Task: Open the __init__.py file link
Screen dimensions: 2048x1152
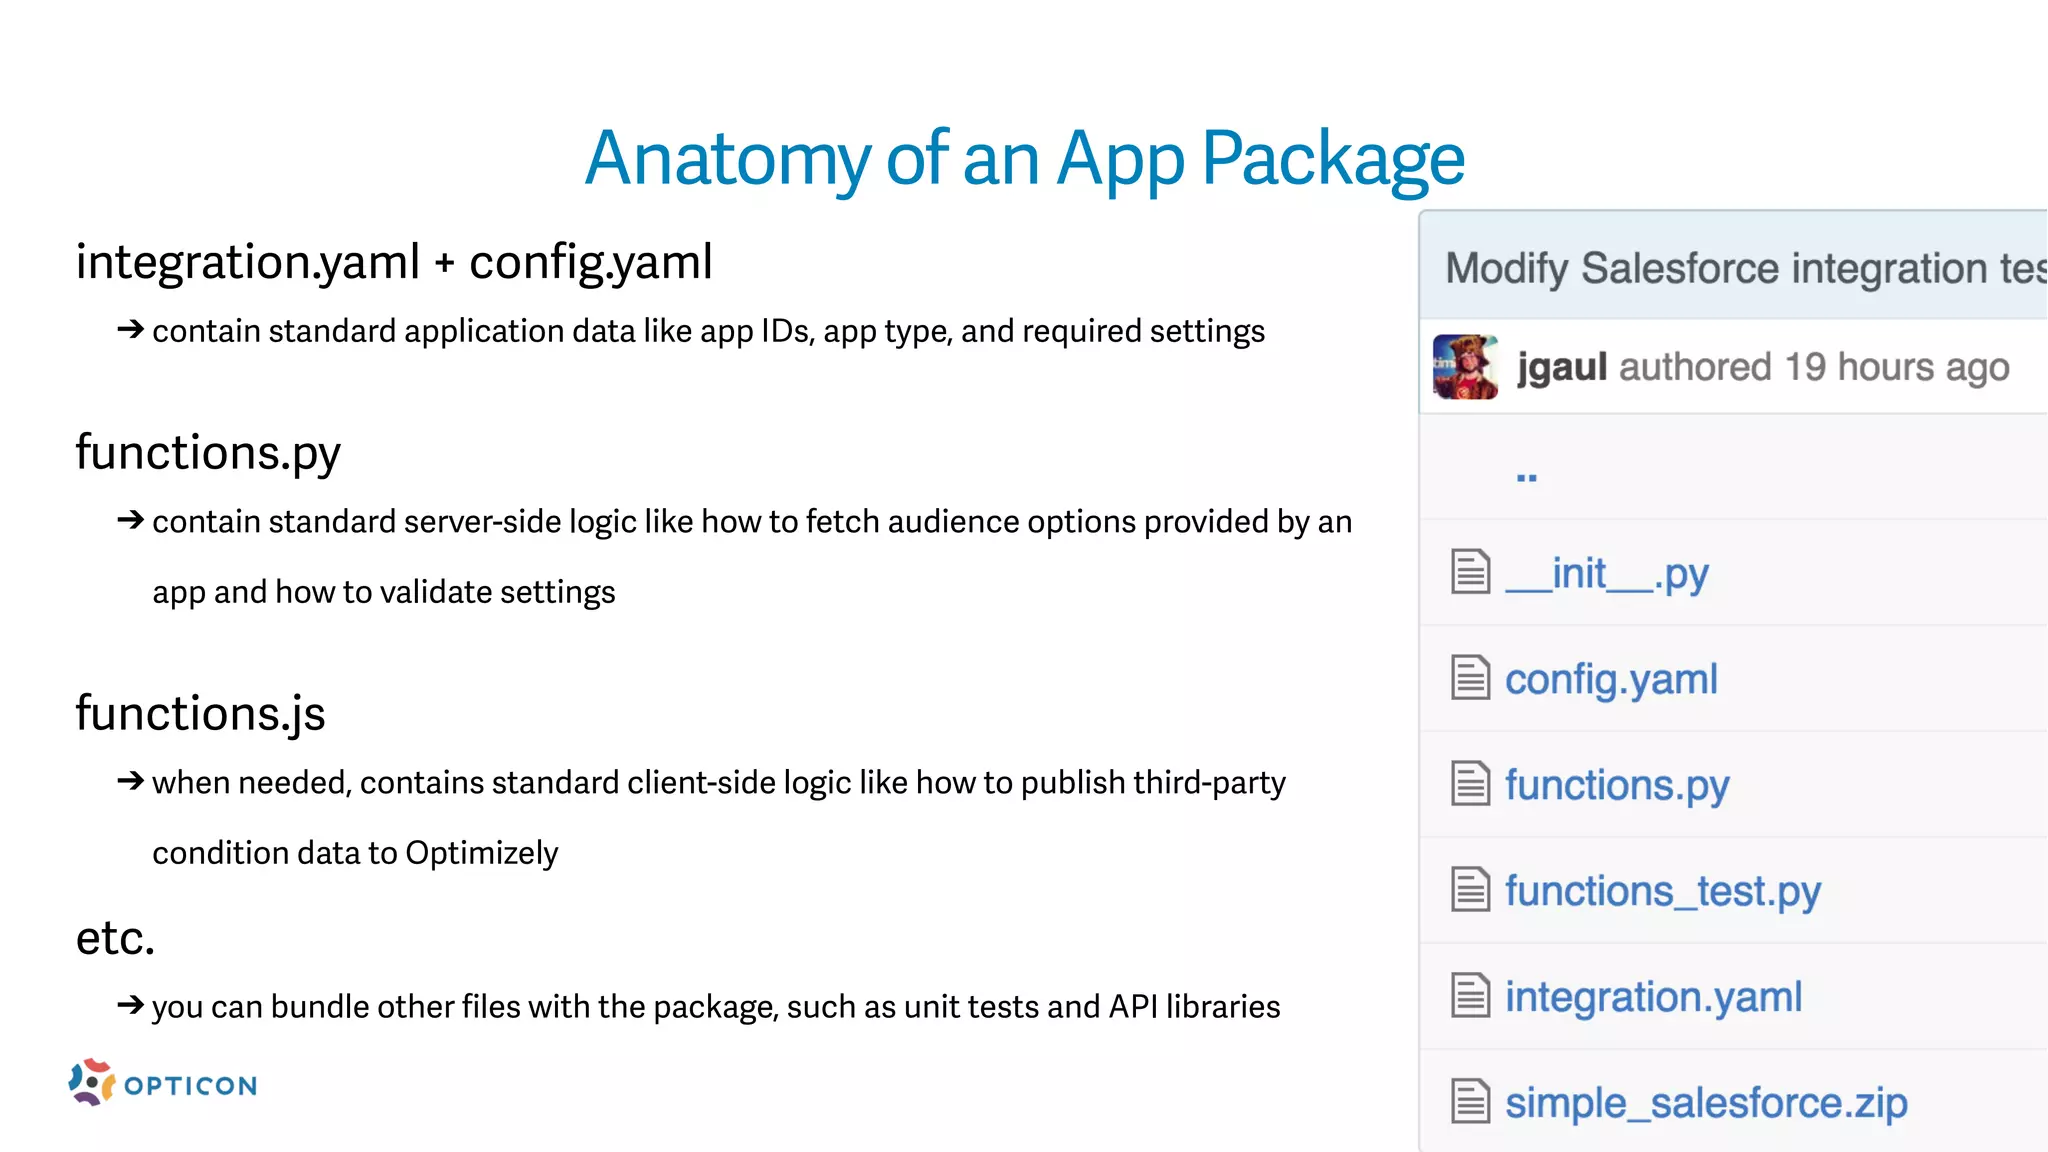Action: (x=1607, y=575)
